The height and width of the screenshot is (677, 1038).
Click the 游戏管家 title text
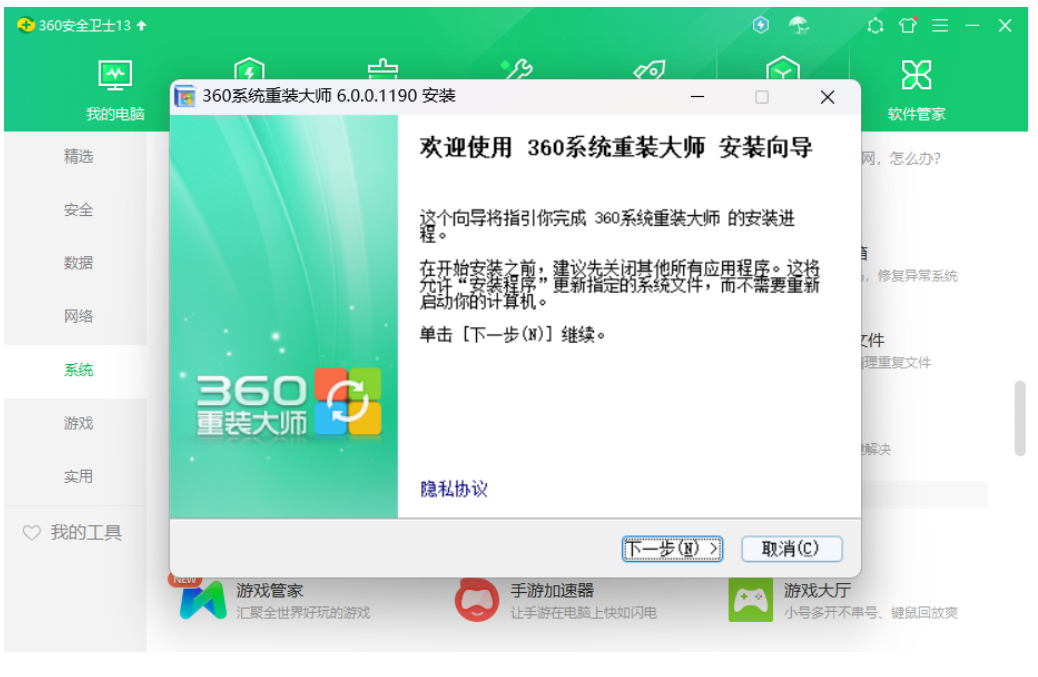point(269,590)
